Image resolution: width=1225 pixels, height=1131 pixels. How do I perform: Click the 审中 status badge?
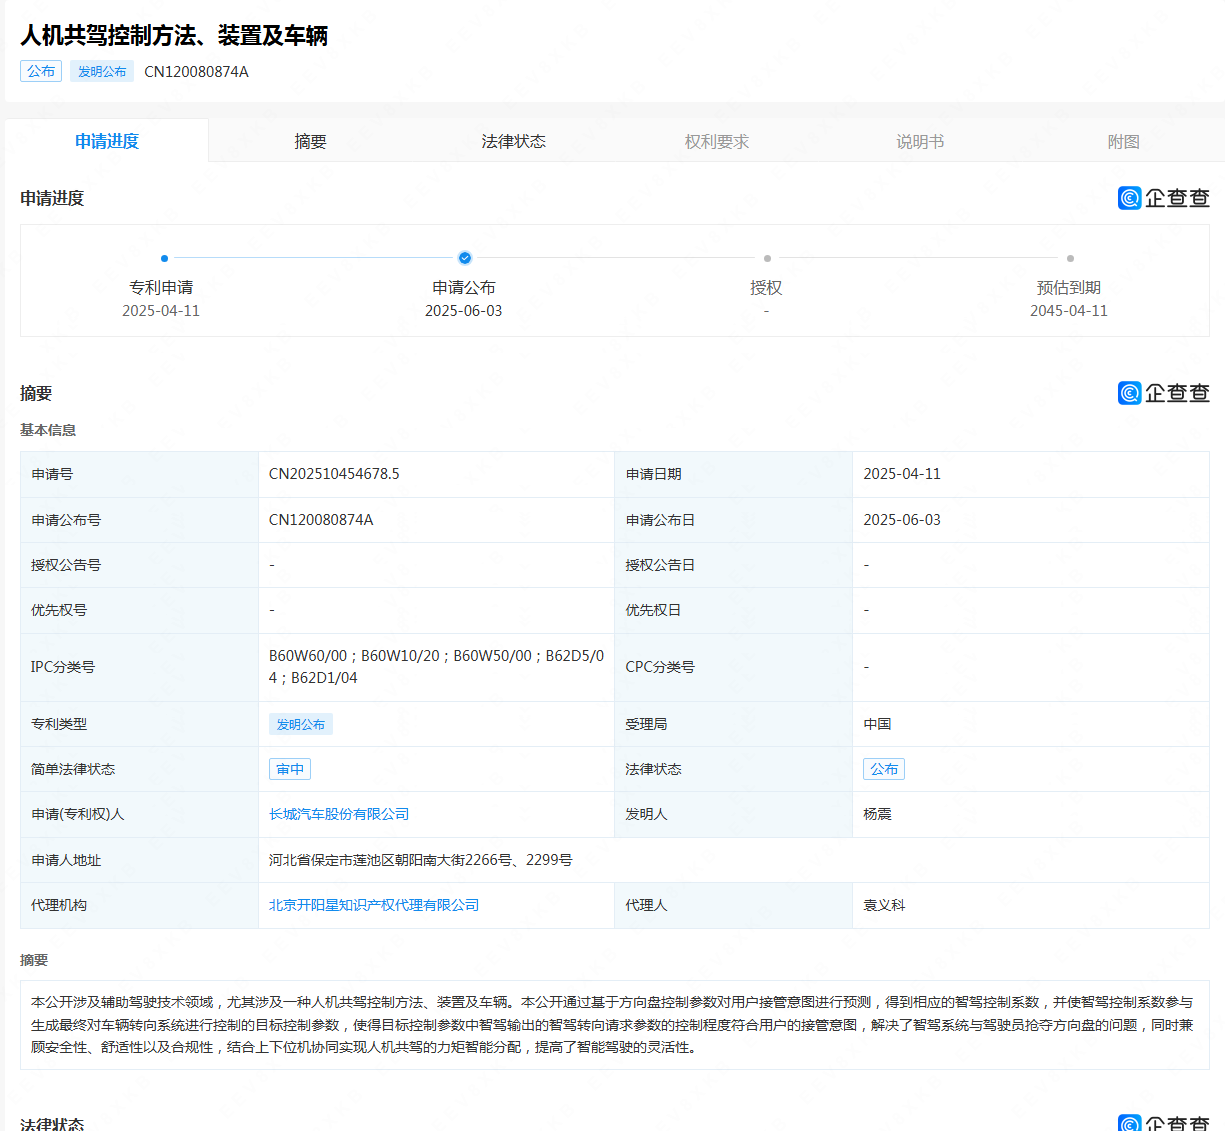[x=290, y=769]
